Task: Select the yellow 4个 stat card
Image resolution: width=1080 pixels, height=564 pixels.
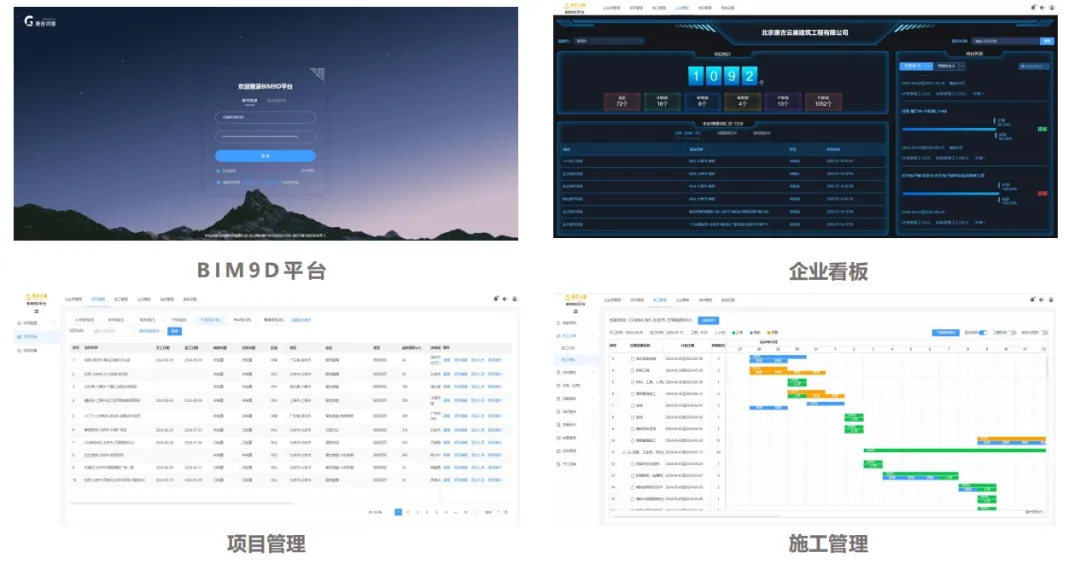Action: [742, 102]
